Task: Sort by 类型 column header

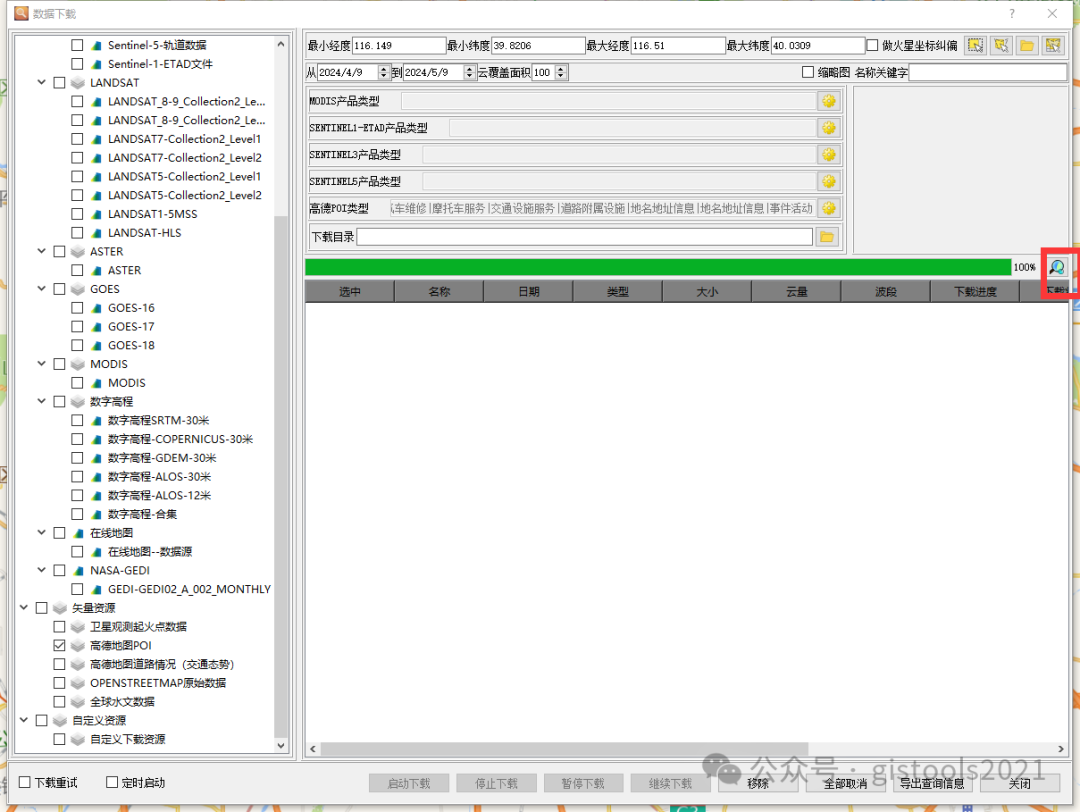Action: (618, 292)
